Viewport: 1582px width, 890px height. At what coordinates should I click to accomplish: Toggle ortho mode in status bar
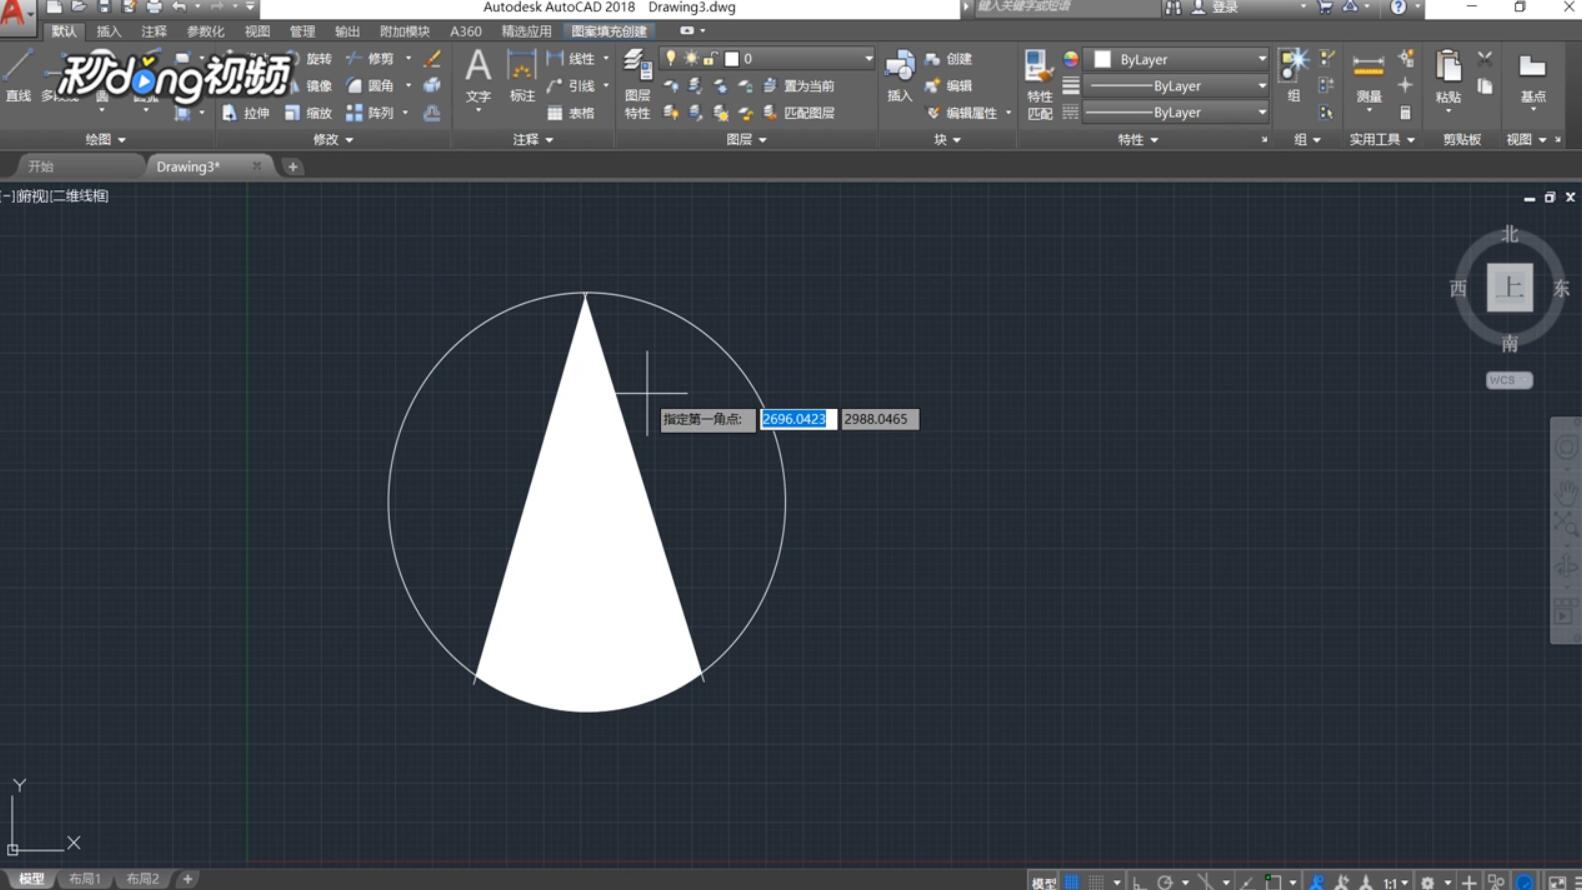(1139, 882)
